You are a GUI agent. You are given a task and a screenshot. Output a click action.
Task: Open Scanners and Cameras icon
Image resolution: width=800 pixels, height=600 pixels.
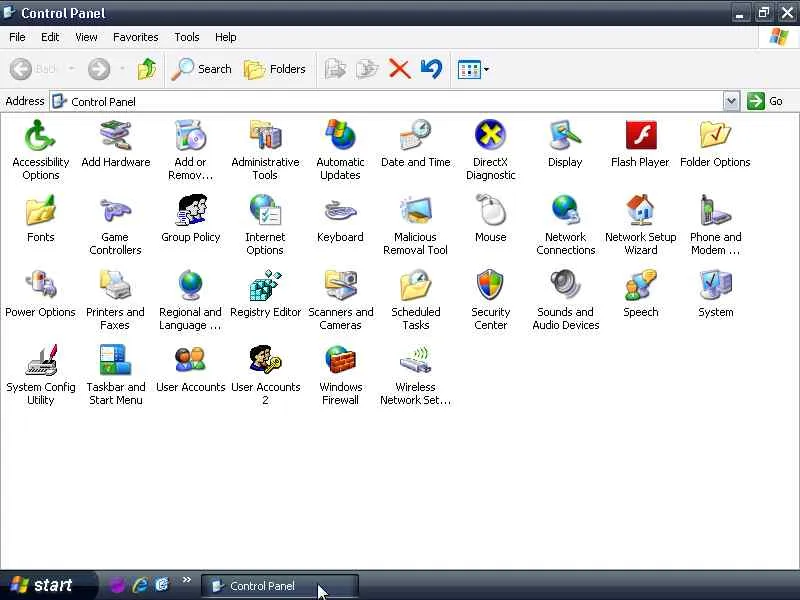tap(340, 285)
